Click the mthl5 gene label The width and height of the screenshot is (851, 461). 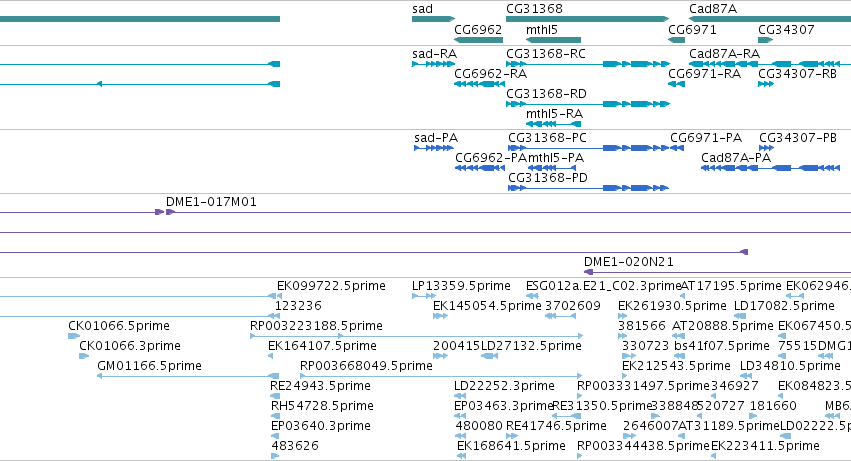coord(542,30)
